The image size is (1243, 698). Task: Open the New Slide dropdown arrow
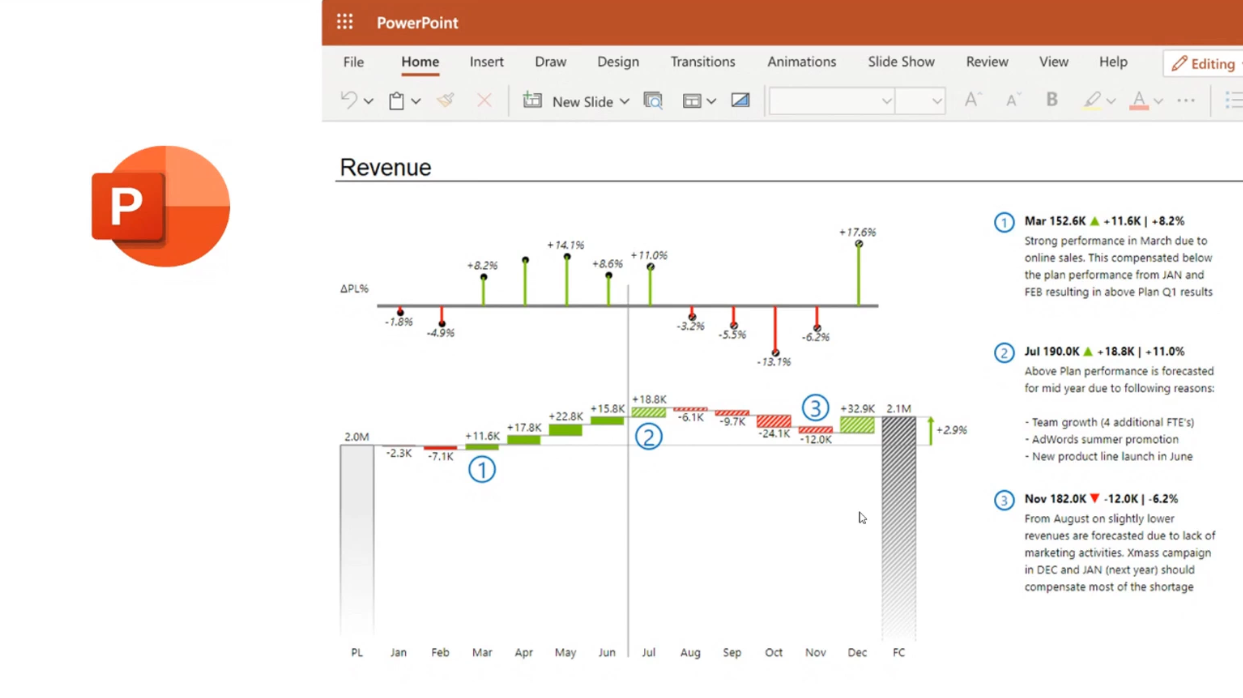(x=624, y=101)
